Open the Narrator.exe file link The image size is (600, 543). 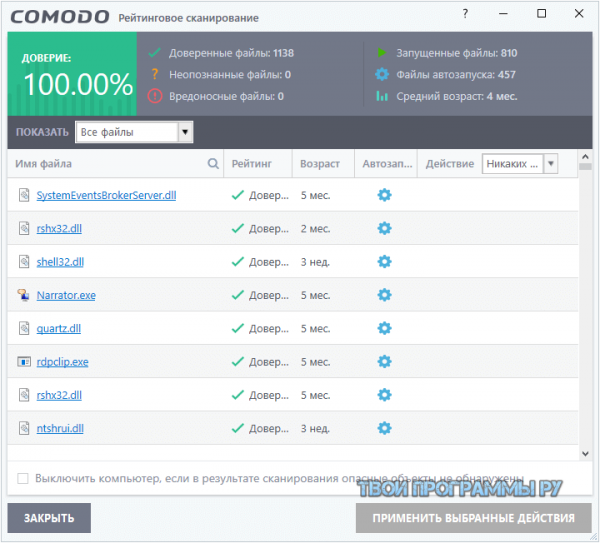click(66, 295)
